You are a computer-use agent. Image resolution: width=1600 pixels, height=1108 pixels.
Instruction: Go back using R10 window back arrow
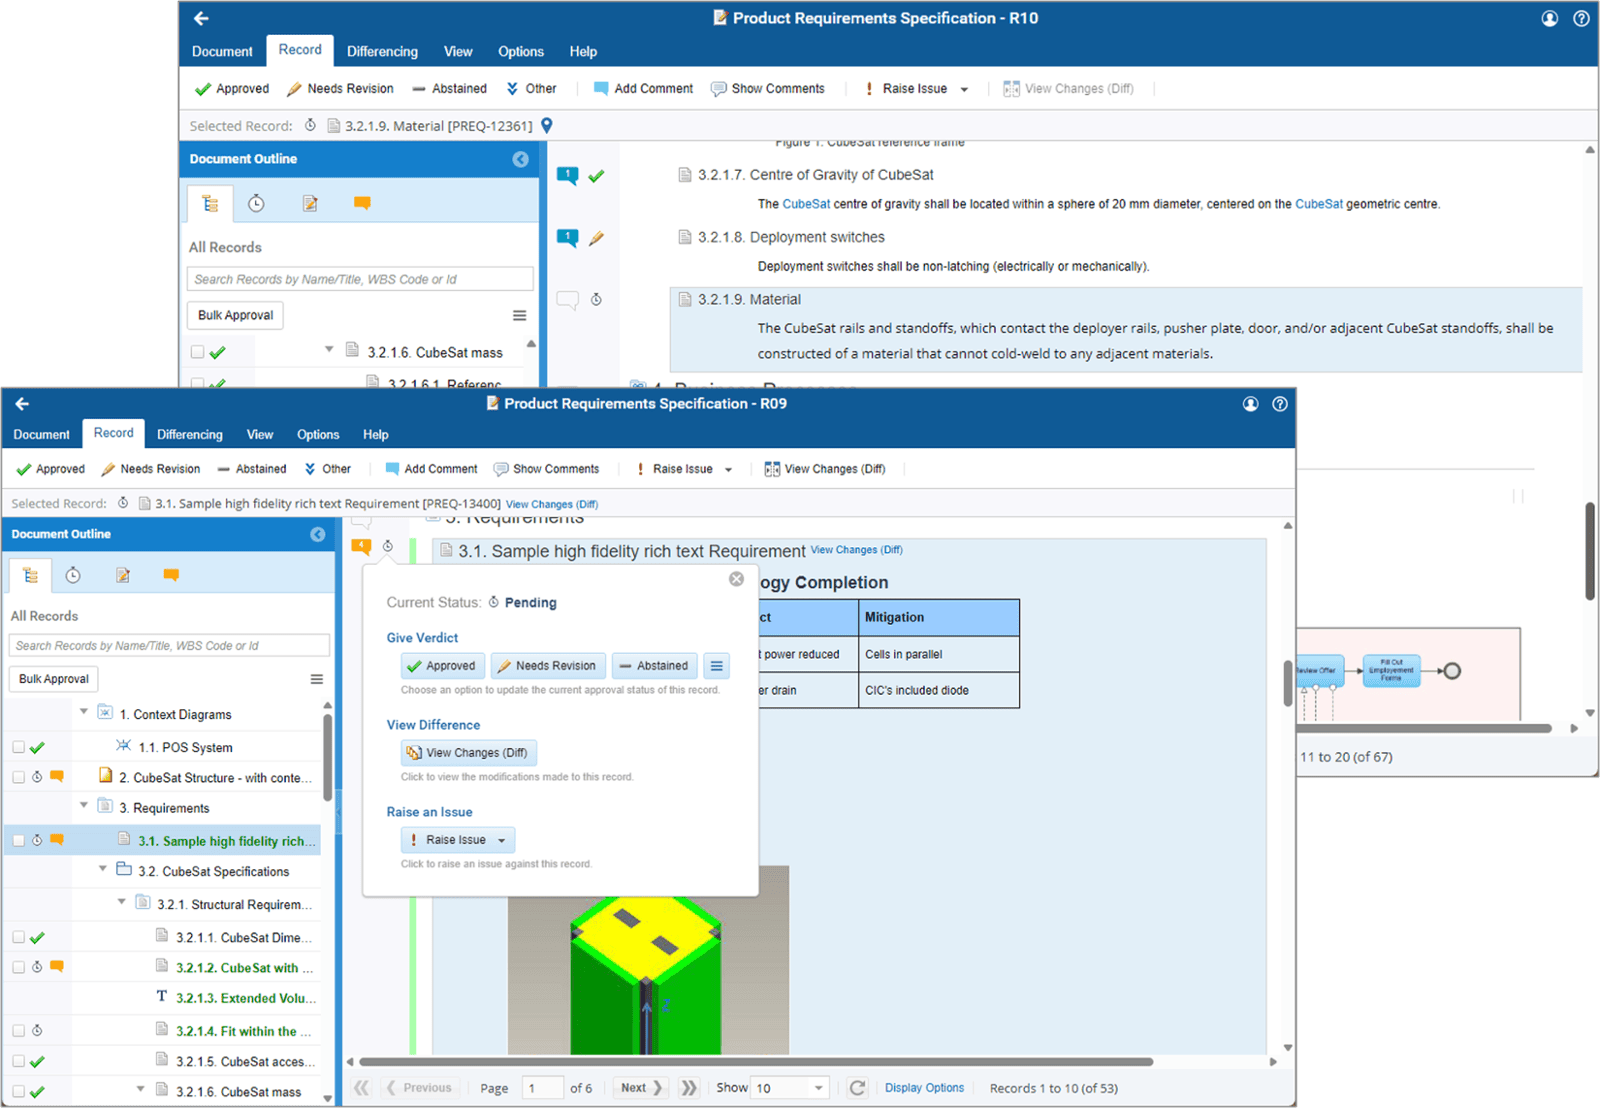pyautogui.click(x=201, y=18)
